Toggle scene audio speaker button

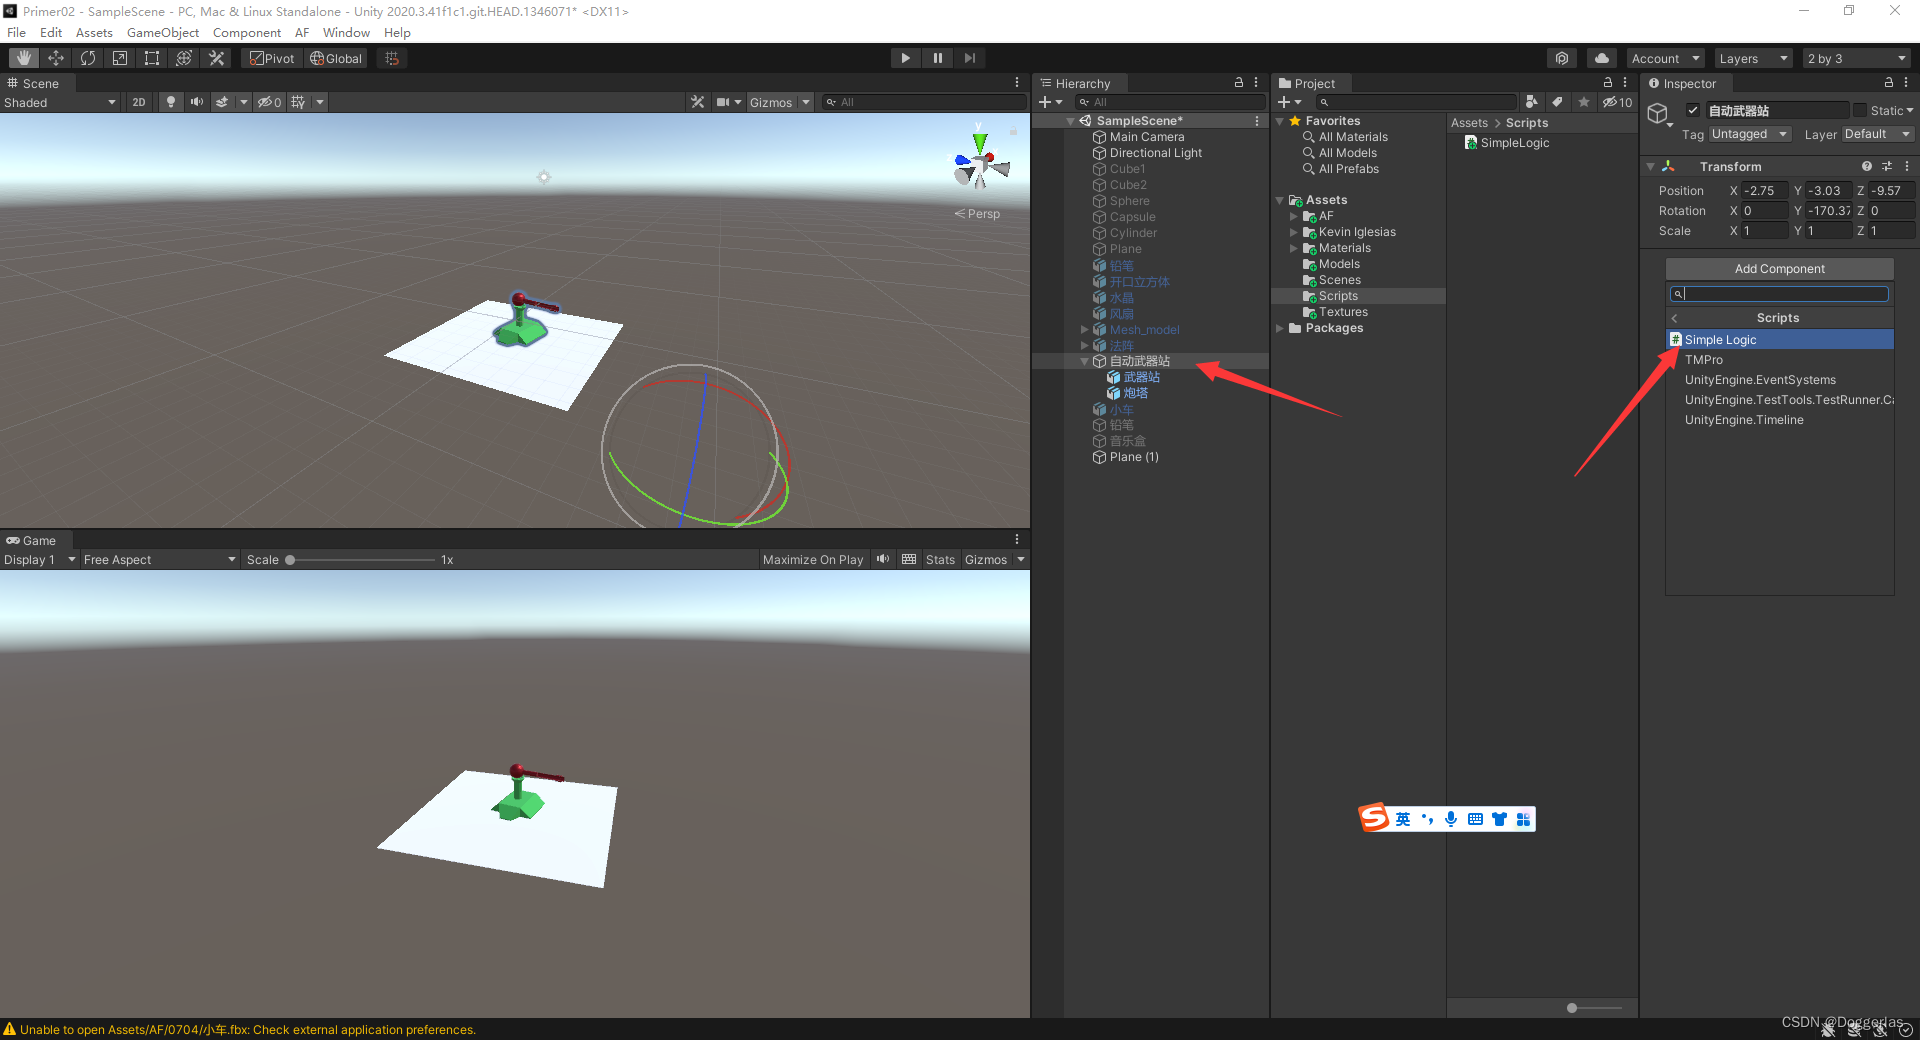coord(197,102)
